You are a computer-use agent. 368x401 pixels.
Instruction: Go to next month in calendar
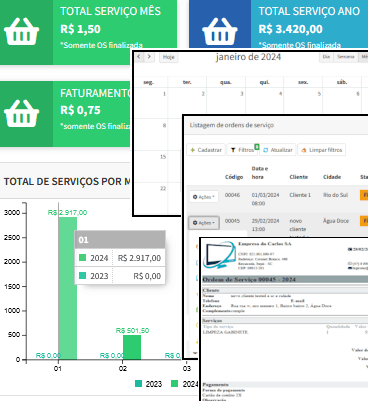[149, 57]
